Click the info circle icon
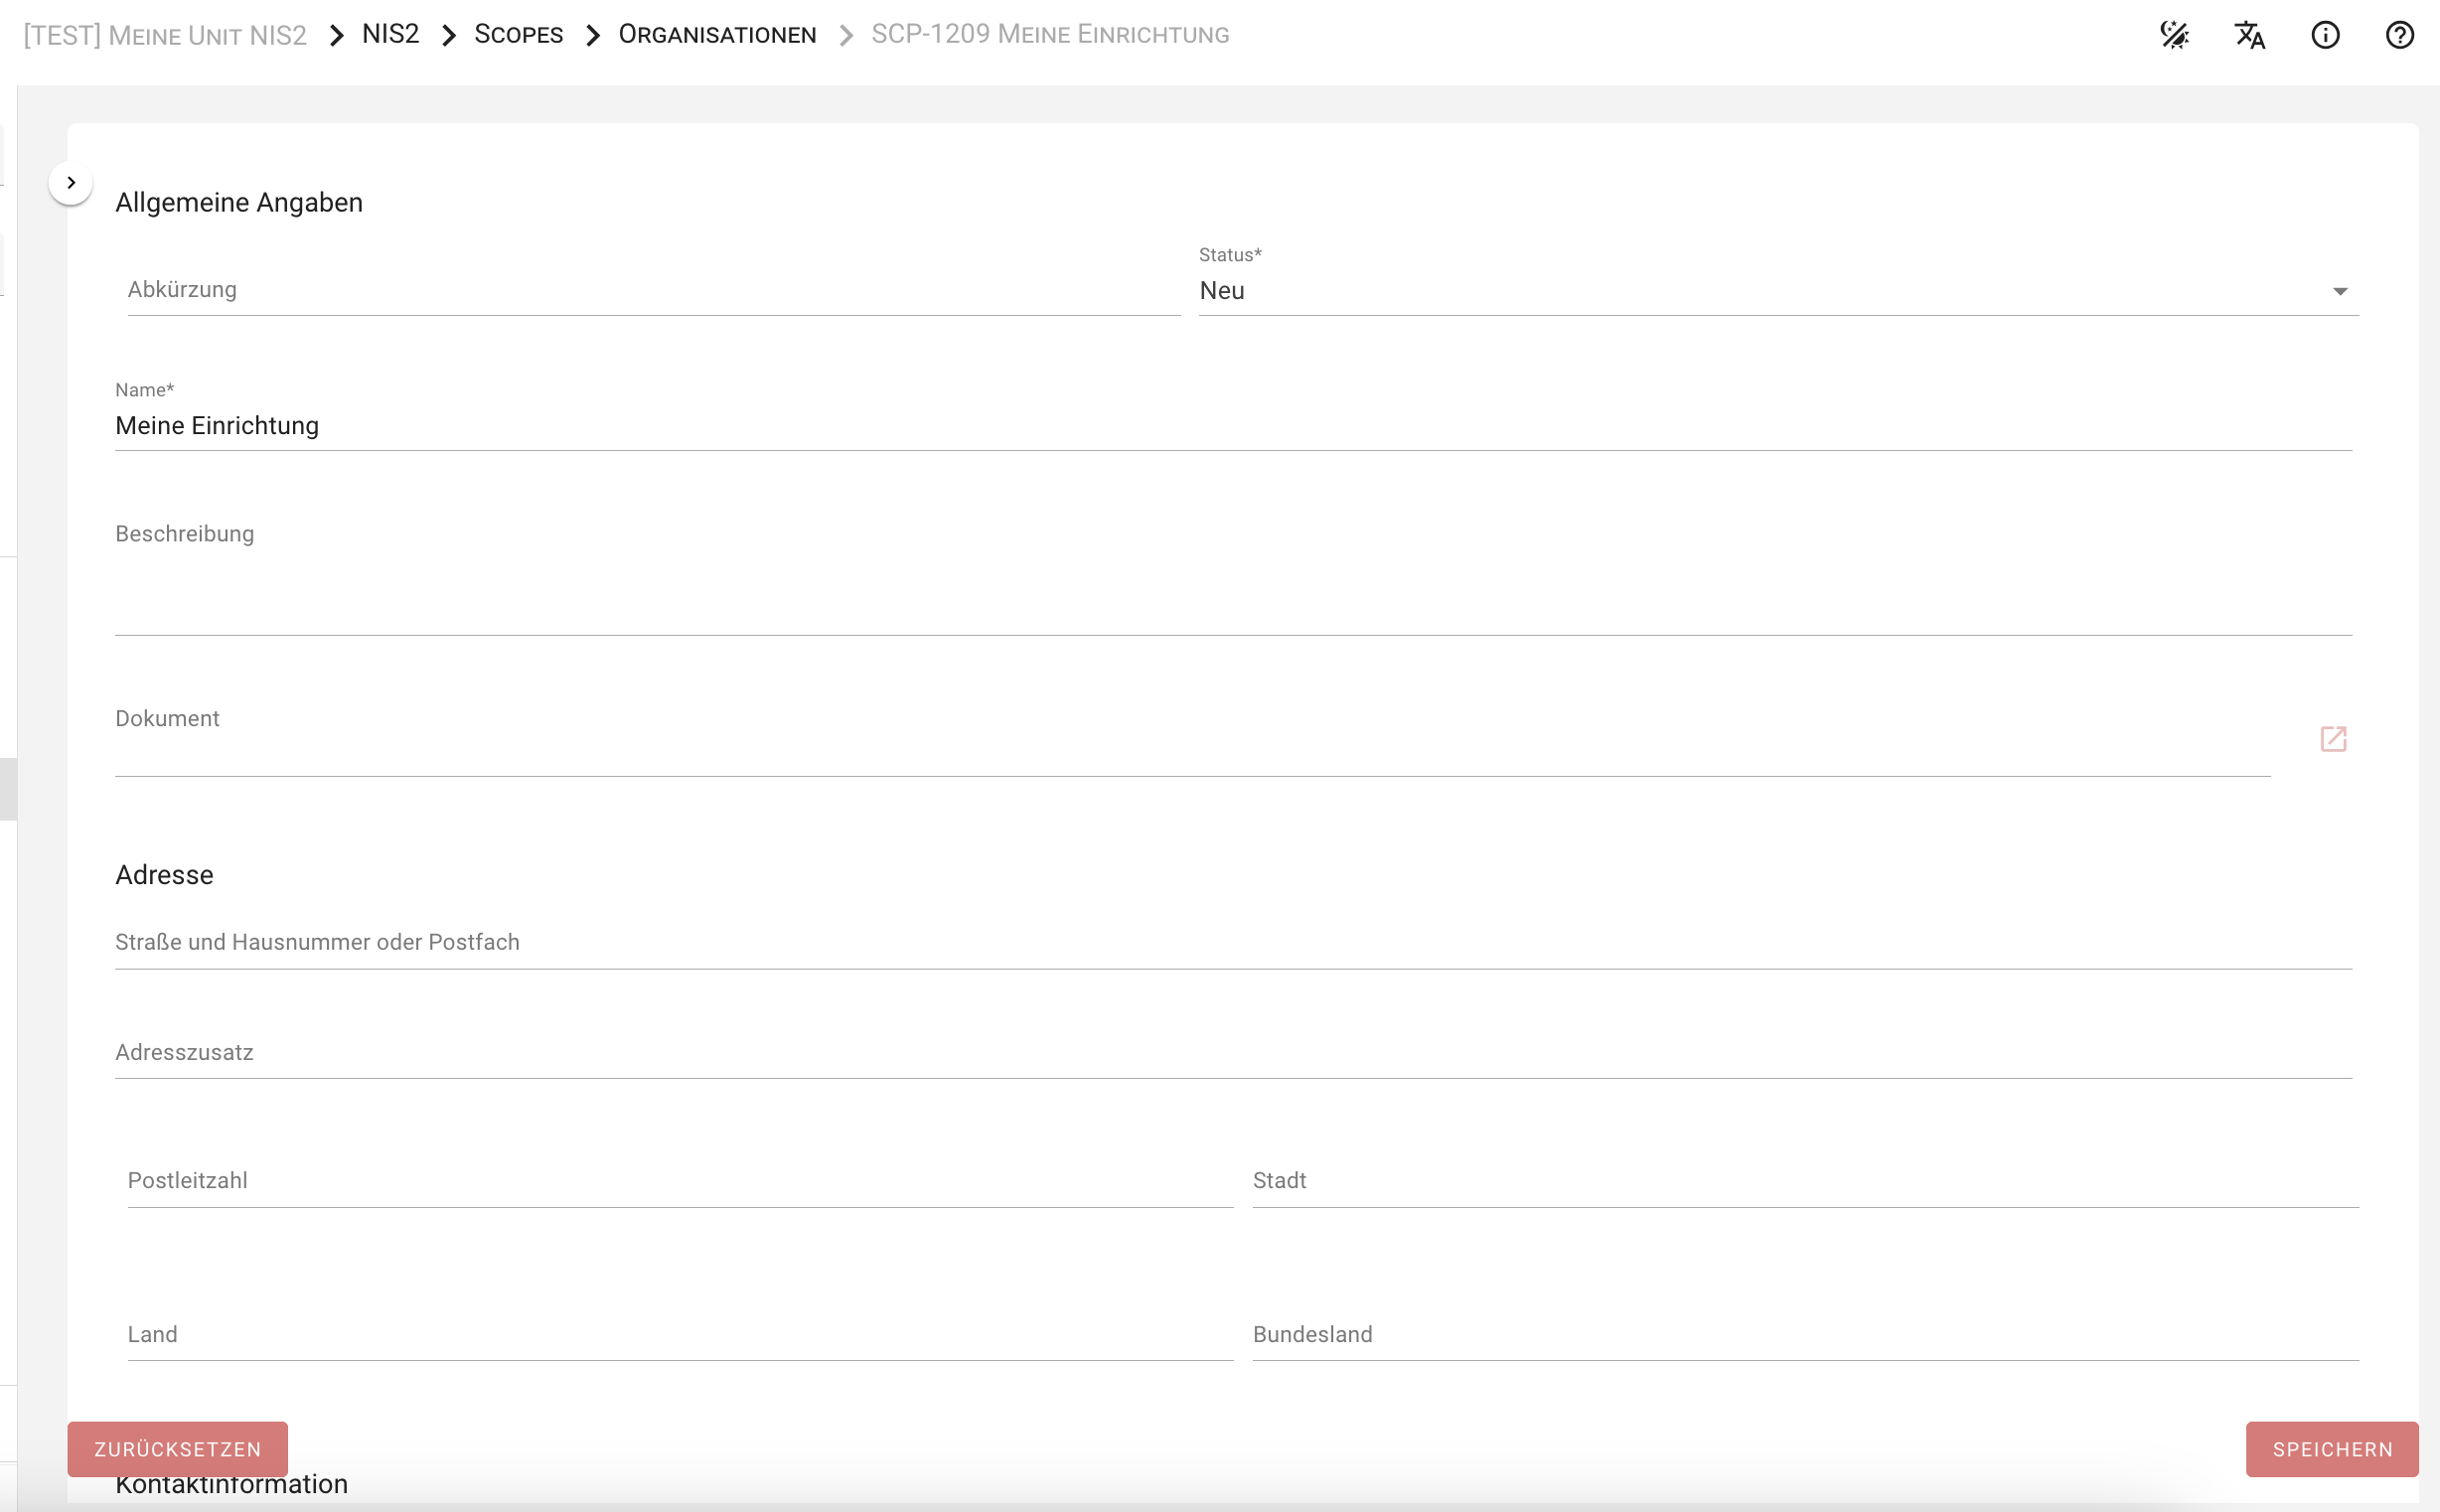The width and height of the screenshot is (2440, 1512). coord(2325,35)
